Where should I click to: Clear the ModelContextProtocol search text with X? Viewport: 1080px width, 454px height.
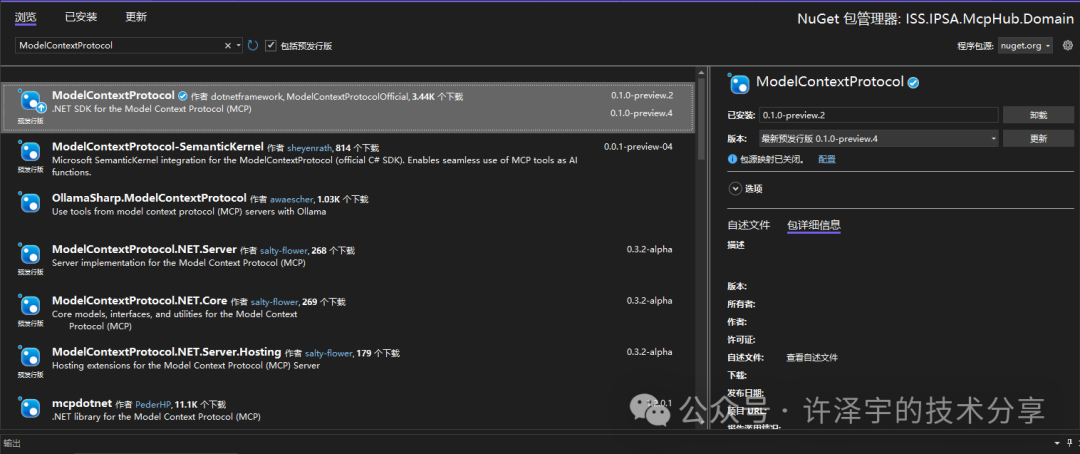[x=228, y=45]
